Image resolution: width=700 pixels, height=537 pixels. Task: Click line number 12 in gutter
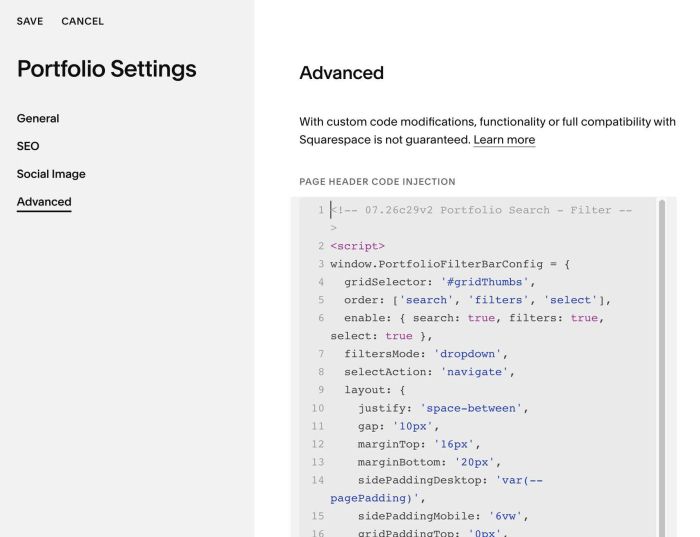click(x=318, y=444)
